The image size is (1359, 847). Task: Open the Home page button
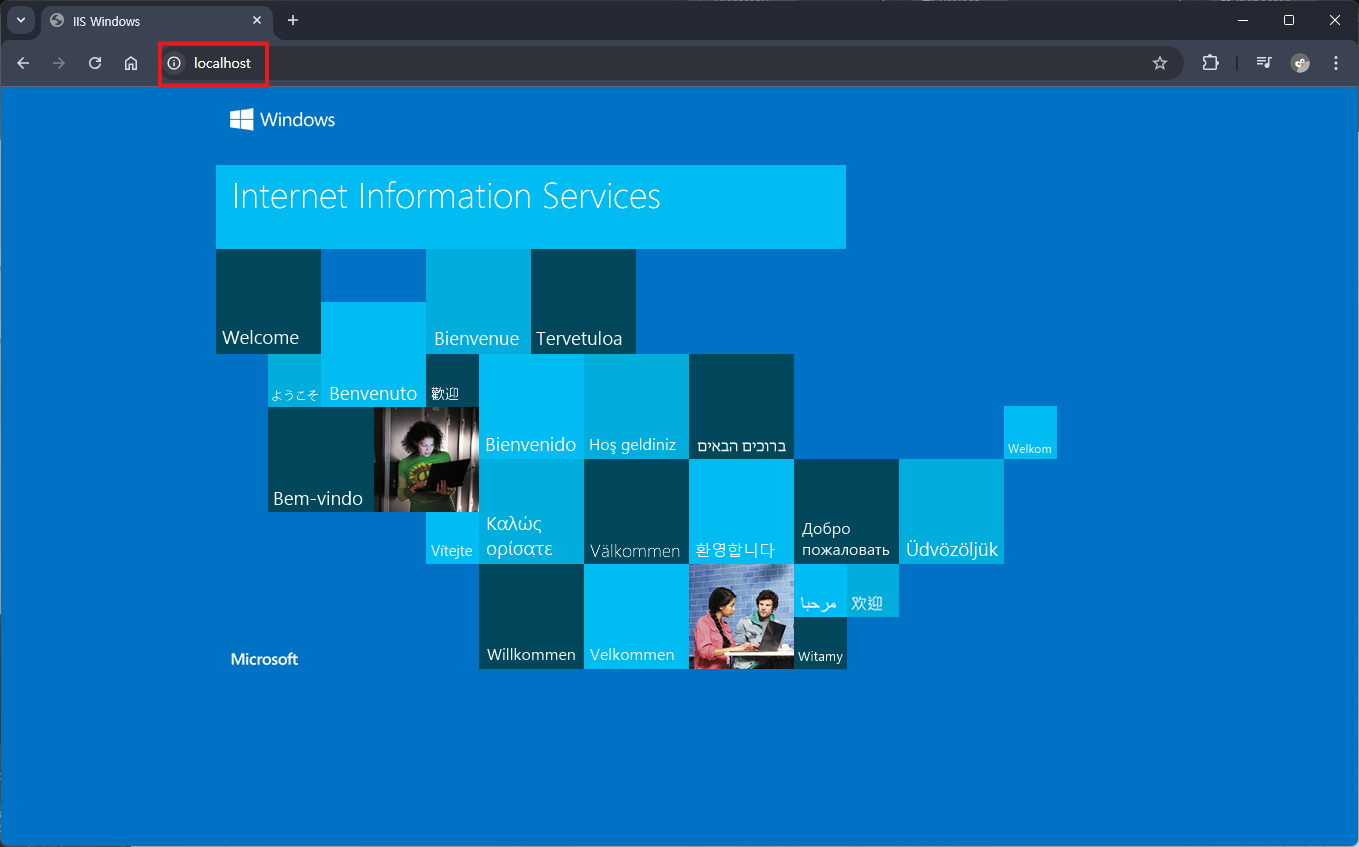[x=131, y=63]
